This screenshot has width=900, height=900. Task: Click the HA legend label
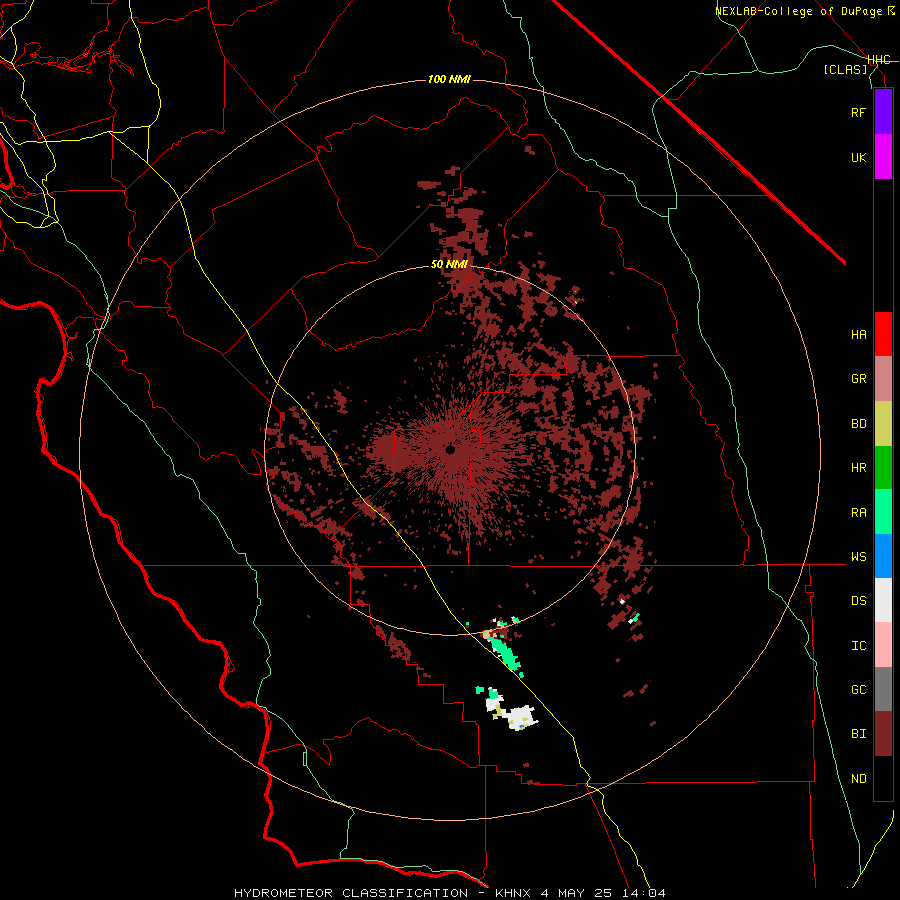click(x=858, y=334)
